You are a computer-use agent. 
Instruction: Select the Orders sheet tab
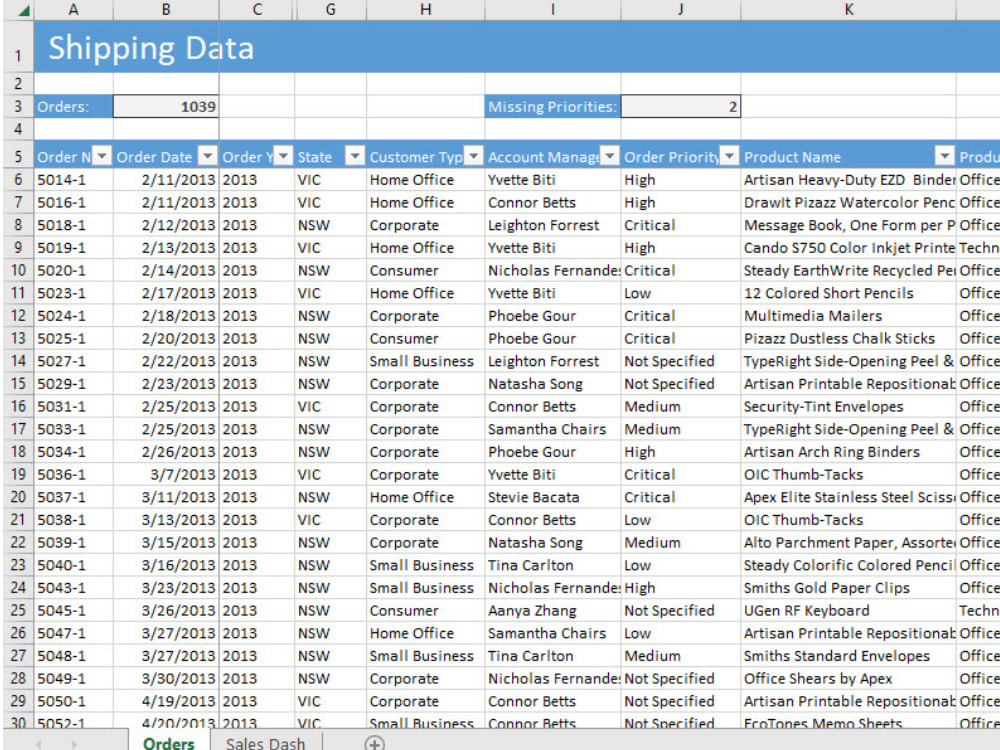pos(169,743)
